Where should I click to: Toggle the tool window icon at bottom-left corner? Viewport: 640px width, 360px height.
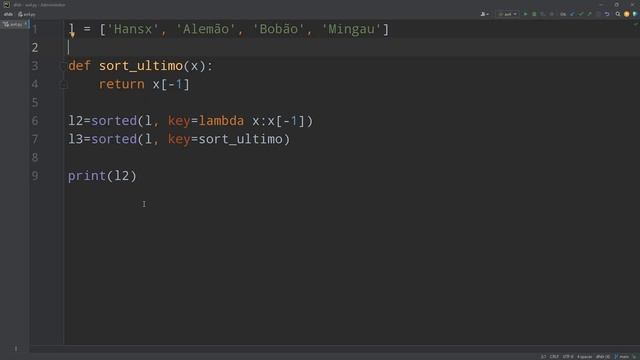[x=16, y=348]
